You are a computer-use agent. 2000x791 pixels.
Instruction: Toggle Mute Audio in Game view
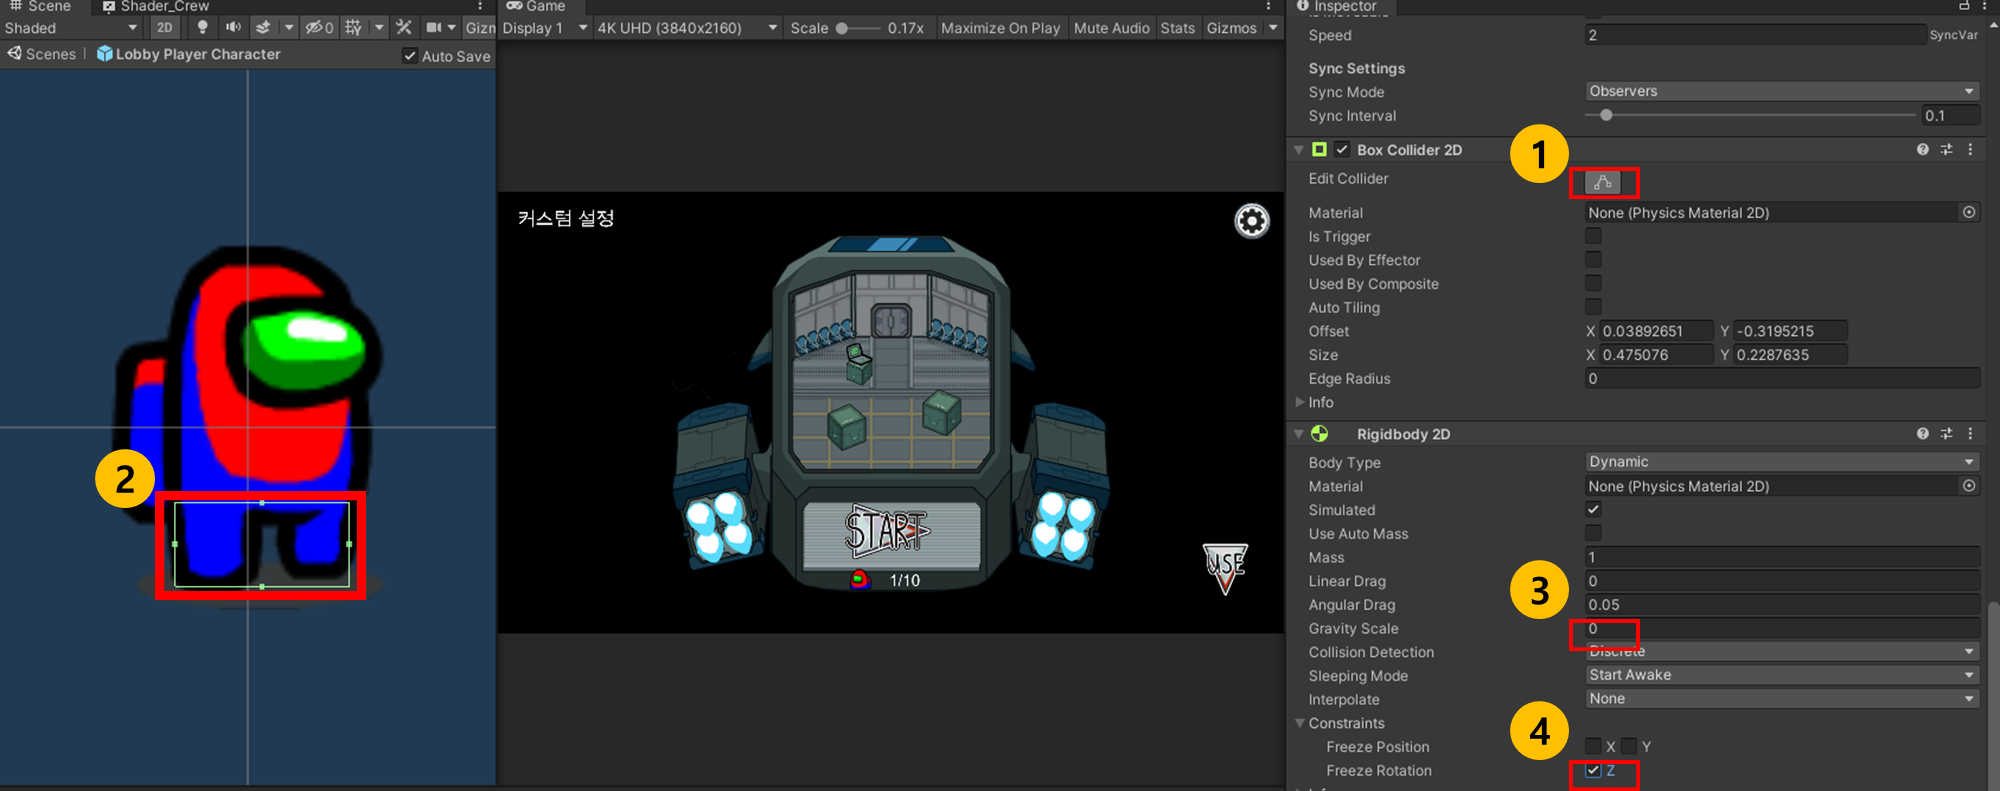pyautogui.click(x=1111, y=28)
